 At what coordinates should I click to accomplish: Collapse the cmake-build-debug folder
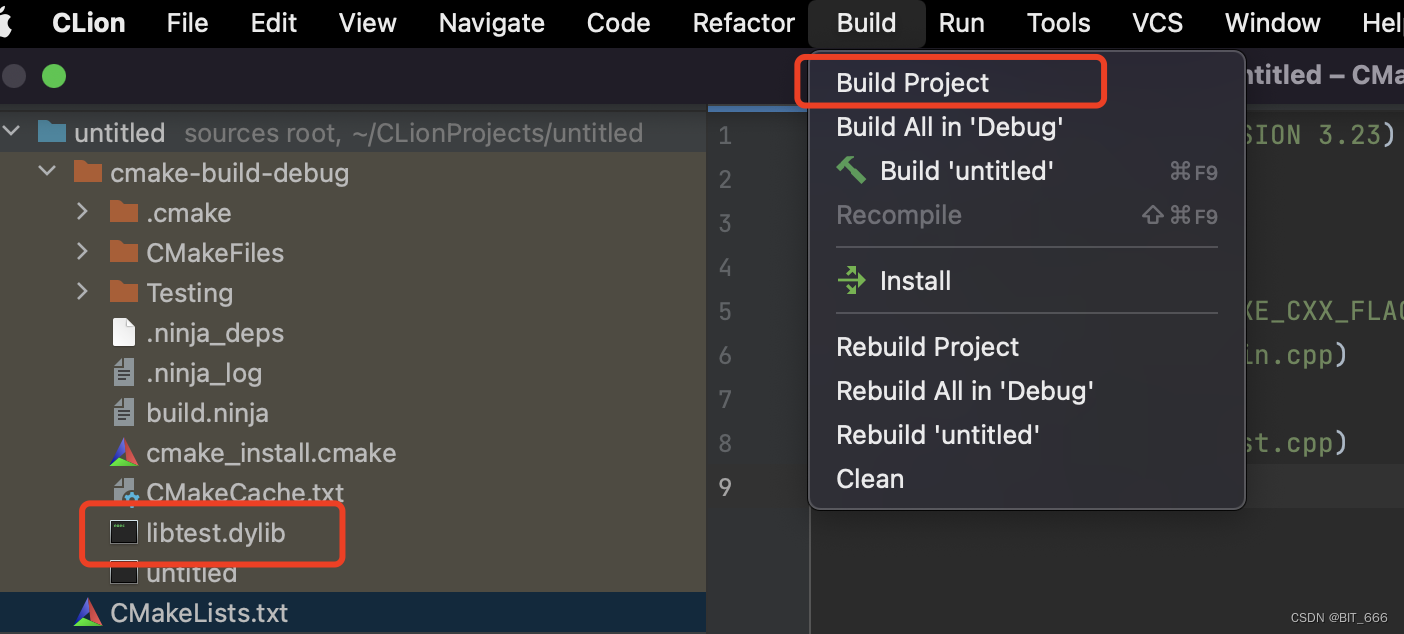pos(47,172)
